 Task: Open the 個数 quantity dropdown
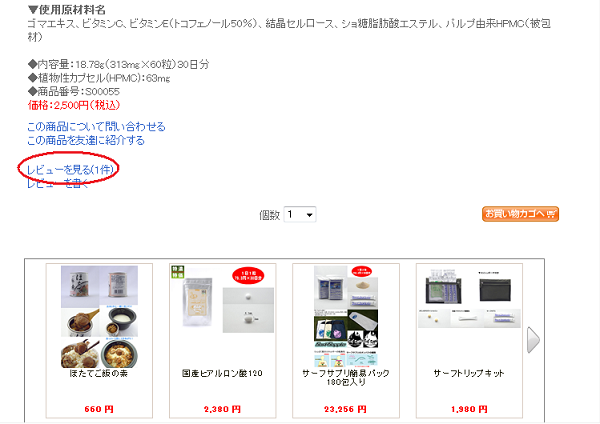coord(300,215)
